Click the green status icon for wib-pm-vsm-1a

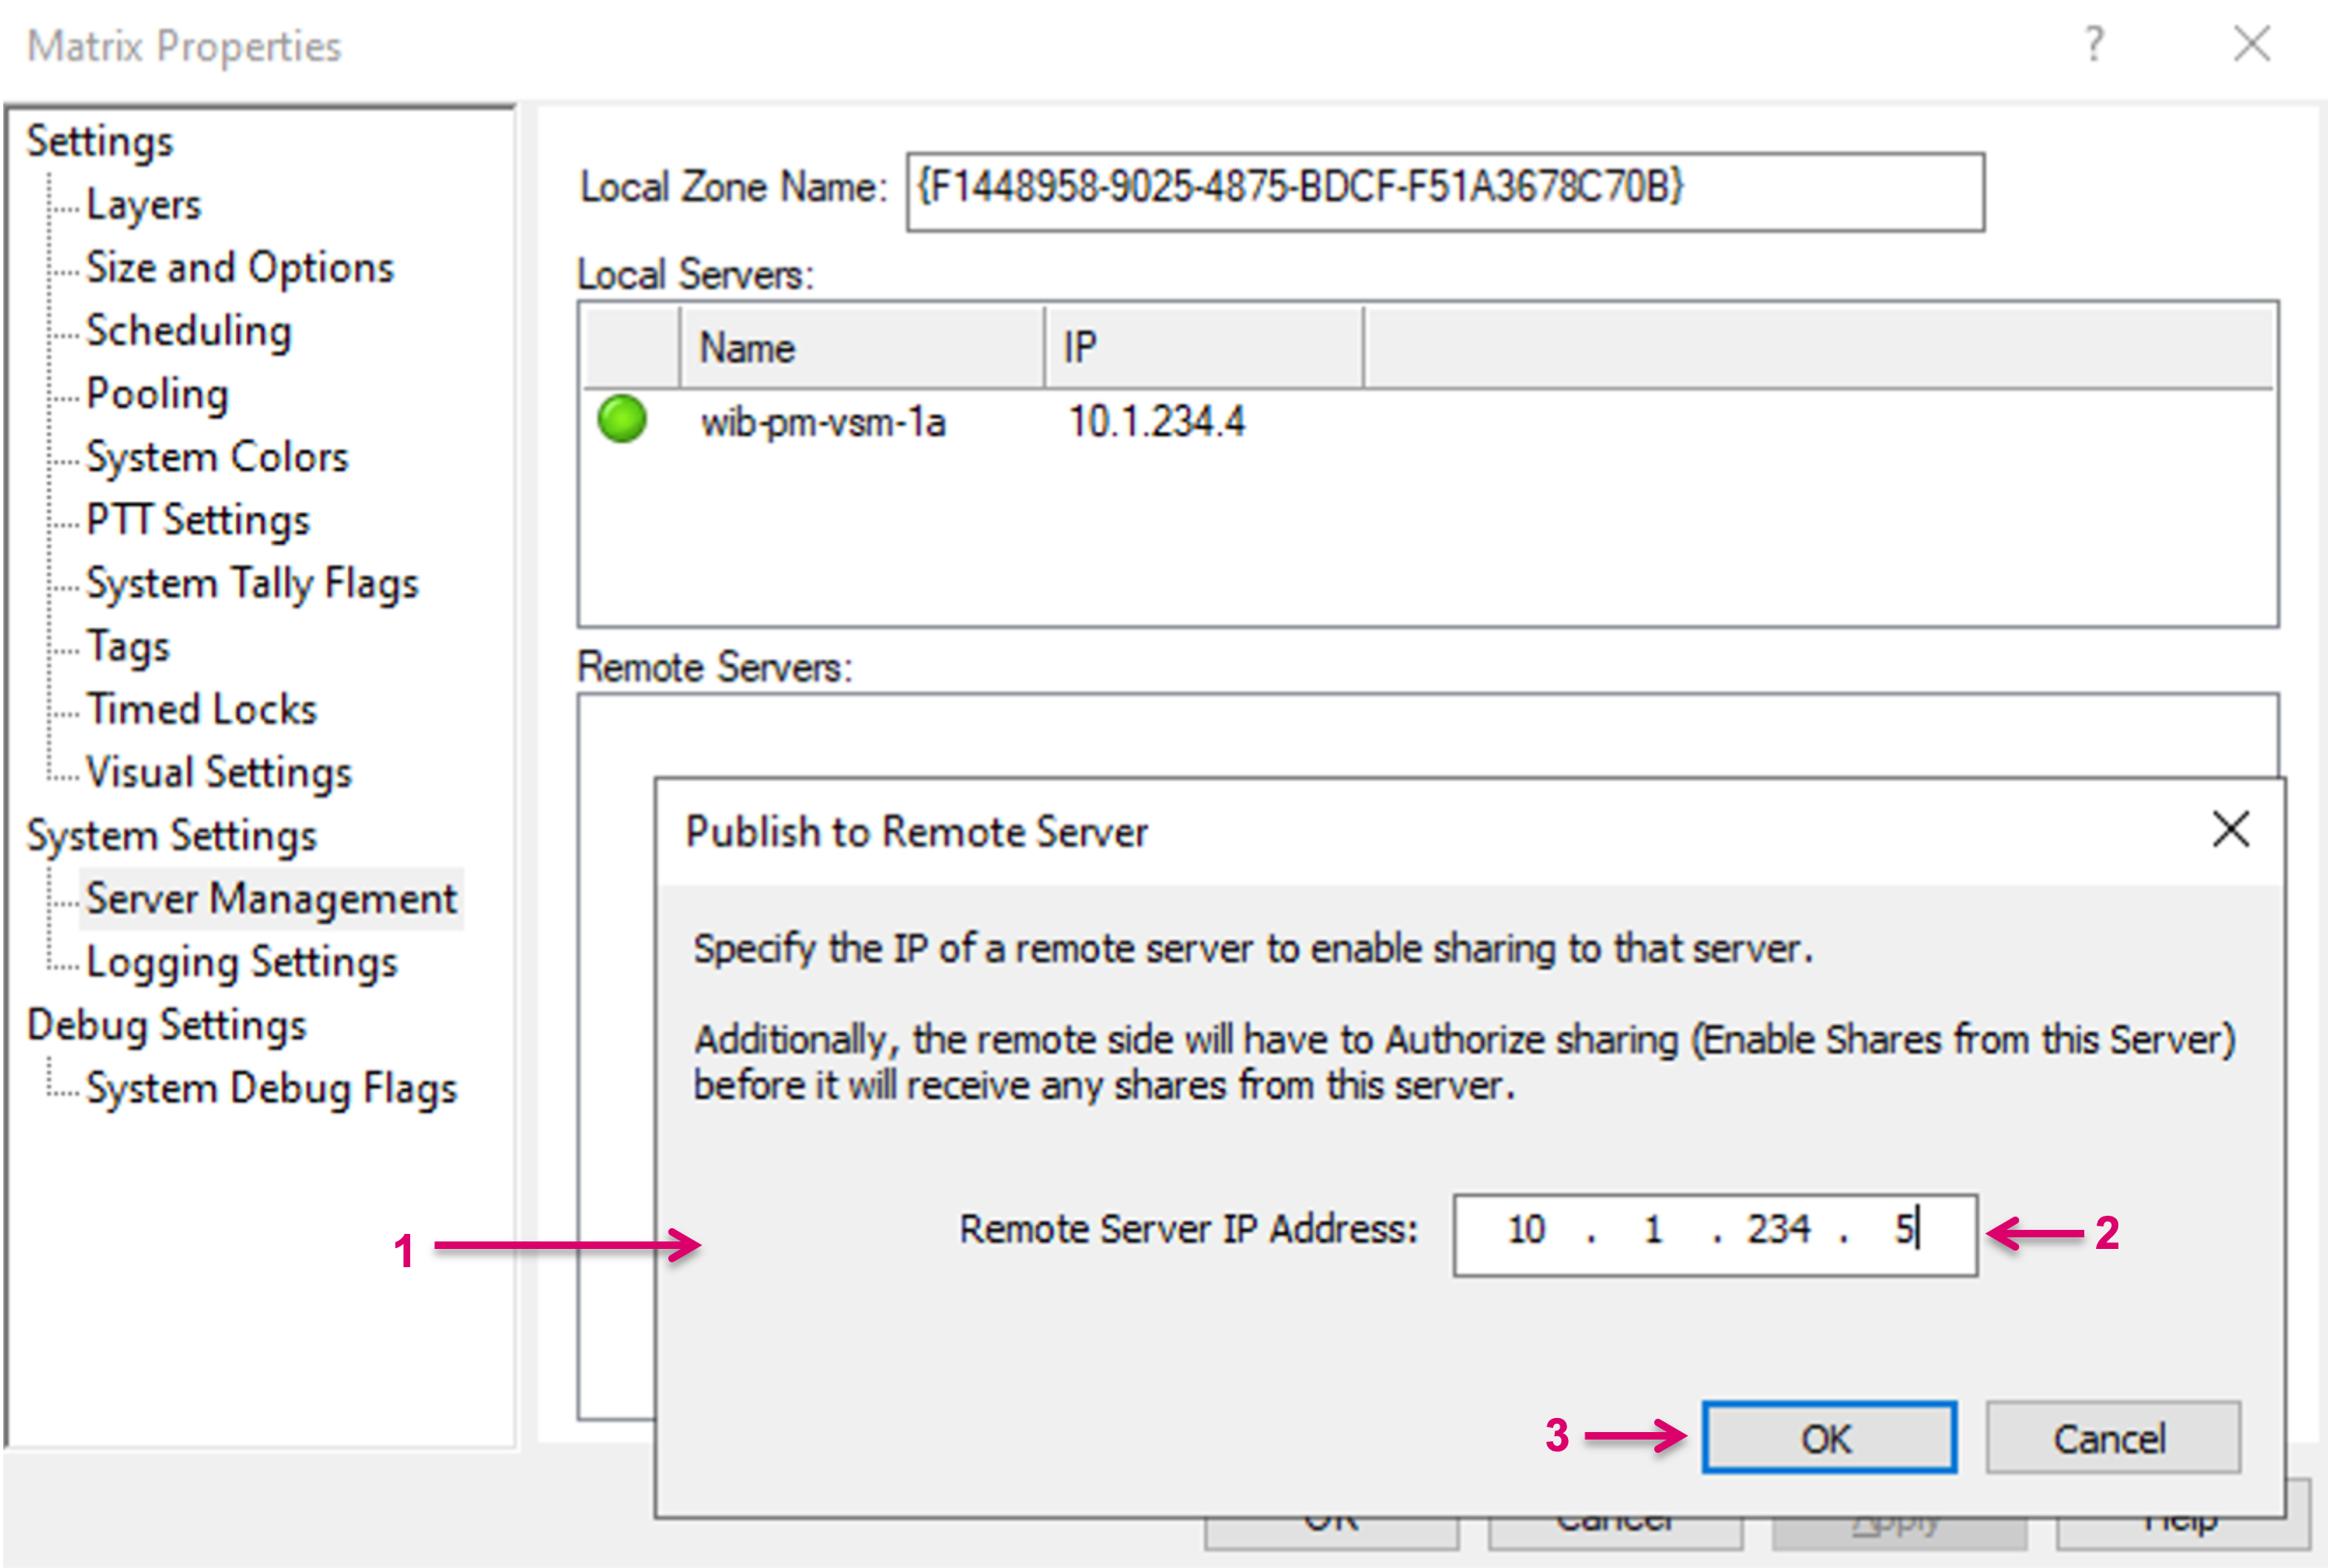[621, 419]
